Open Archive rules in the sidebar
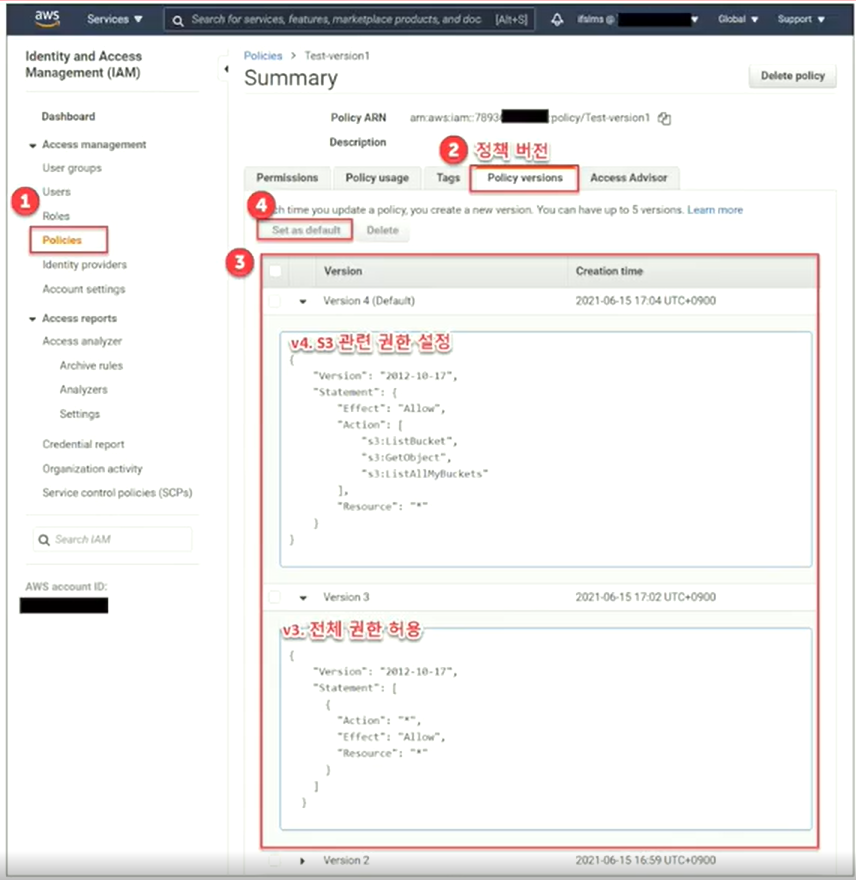 [91, 365]
